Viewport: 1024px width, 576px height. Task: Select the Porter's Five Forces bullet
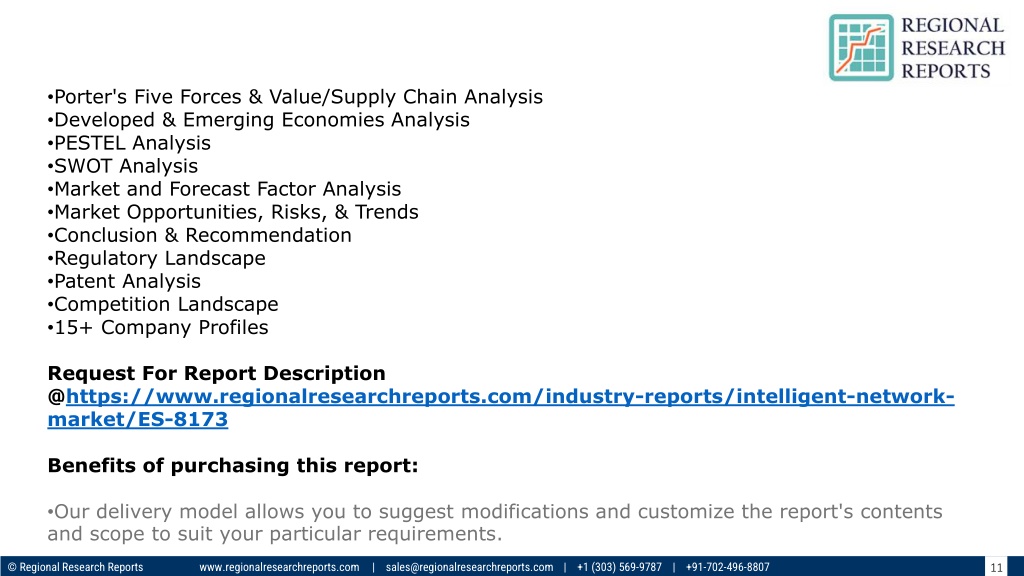coord(295,97)
